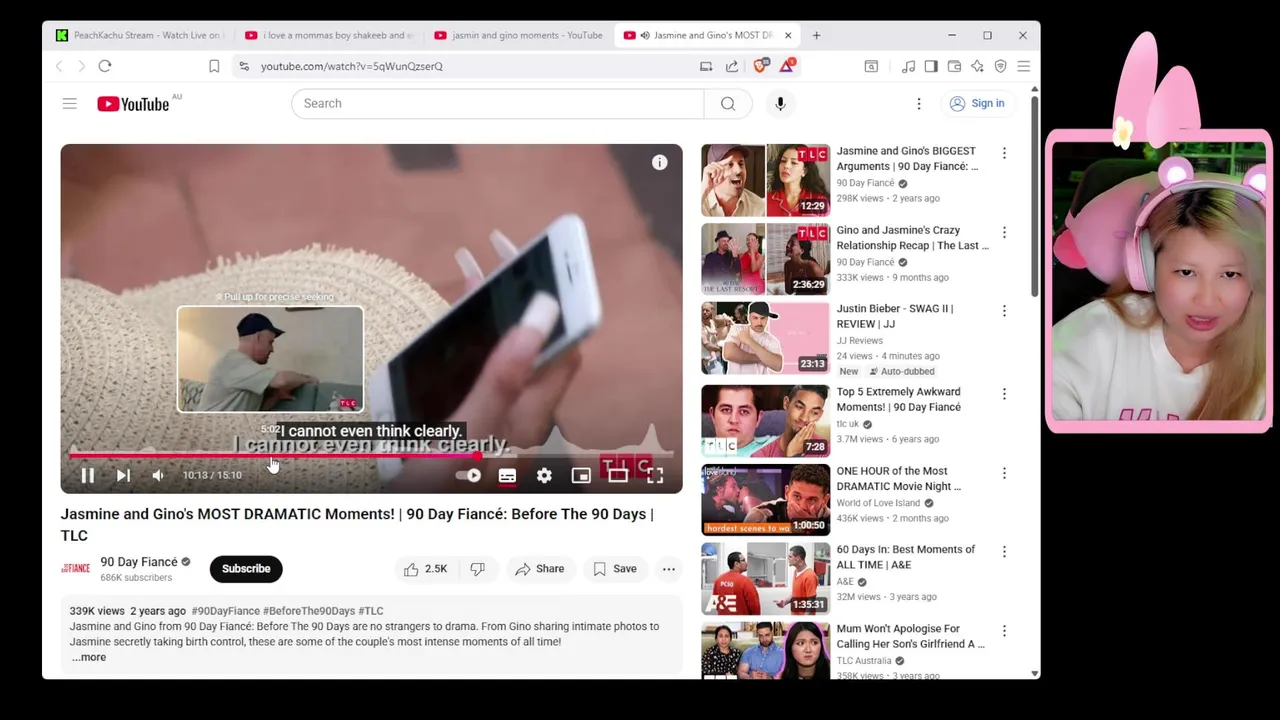Switch to "jasmin and gino moments" tab
The width and height of the screenshot is (1280, 720).
[x=518, y=35]
